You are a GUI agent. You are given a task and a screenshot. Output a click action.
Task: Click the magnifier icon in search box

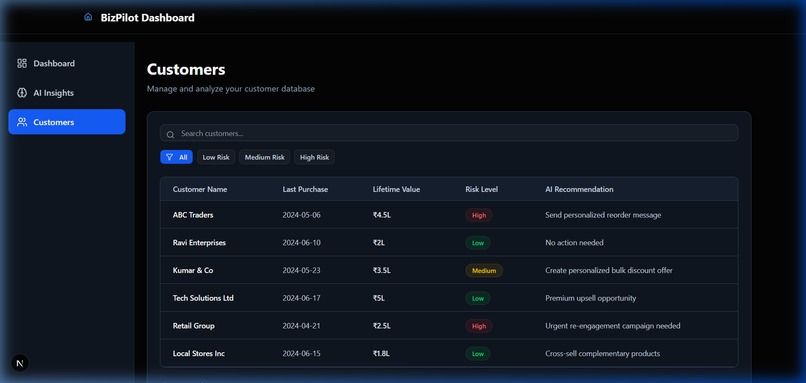(170, 135)
